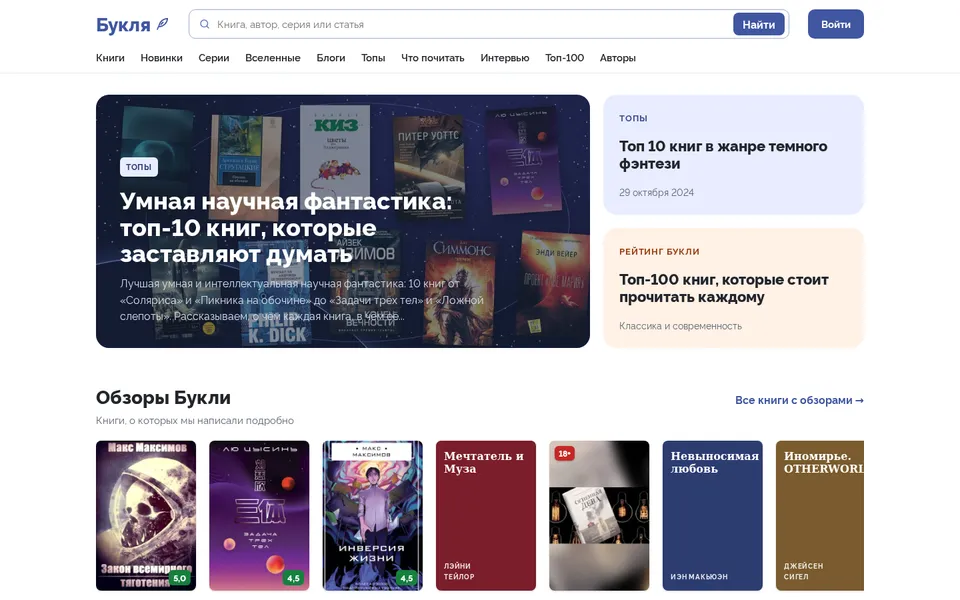Open the Что почитать menu item
This screenshot has height=600, width=960.
(433, 58)
